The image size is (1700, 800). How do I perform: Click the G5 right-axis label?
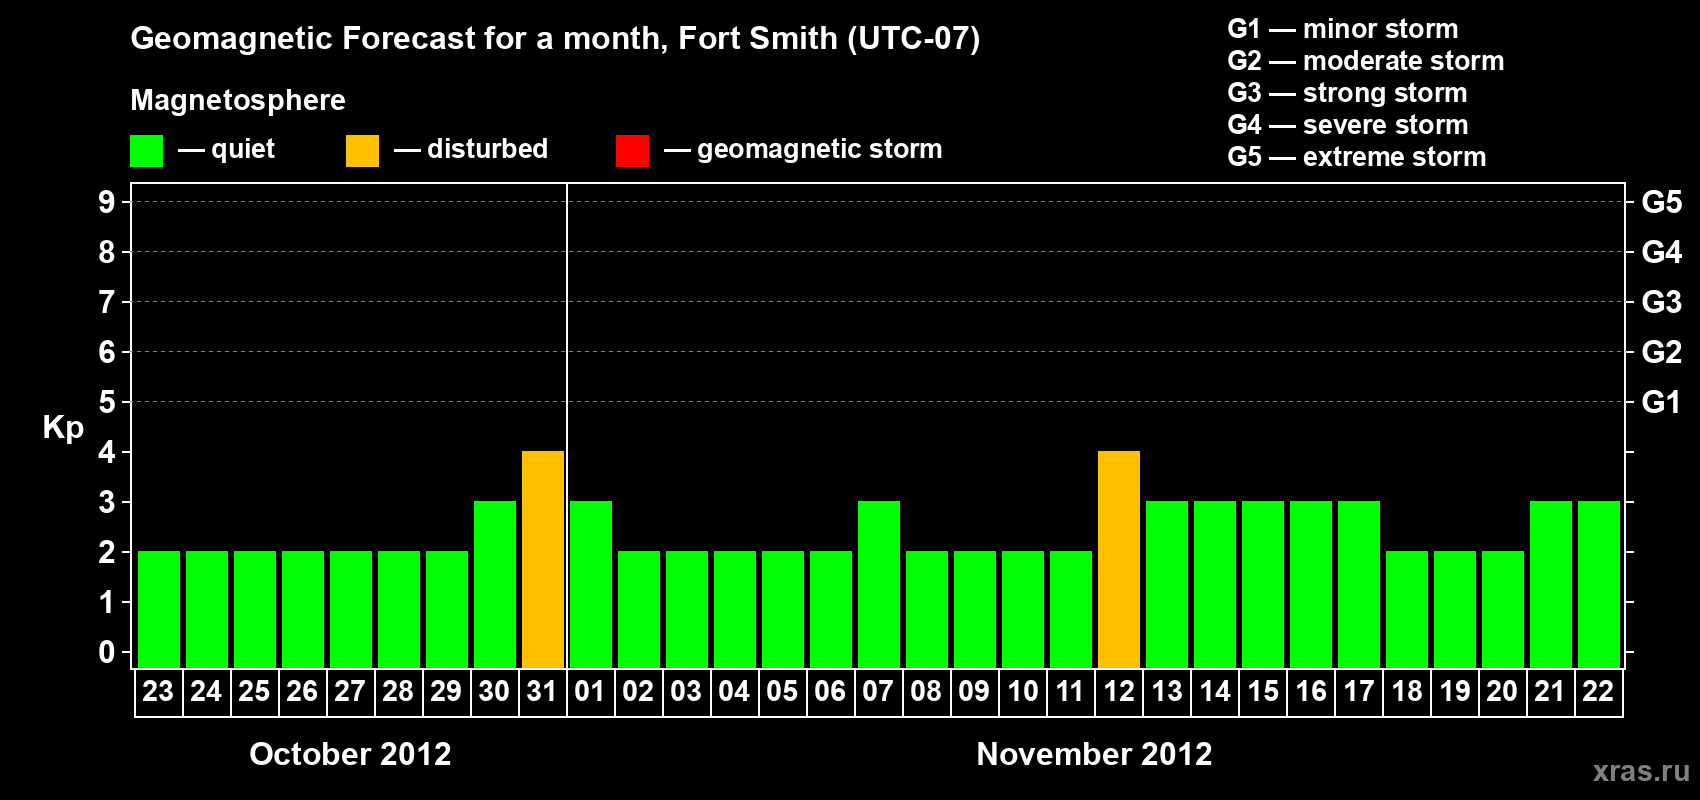pos(1662,202)
